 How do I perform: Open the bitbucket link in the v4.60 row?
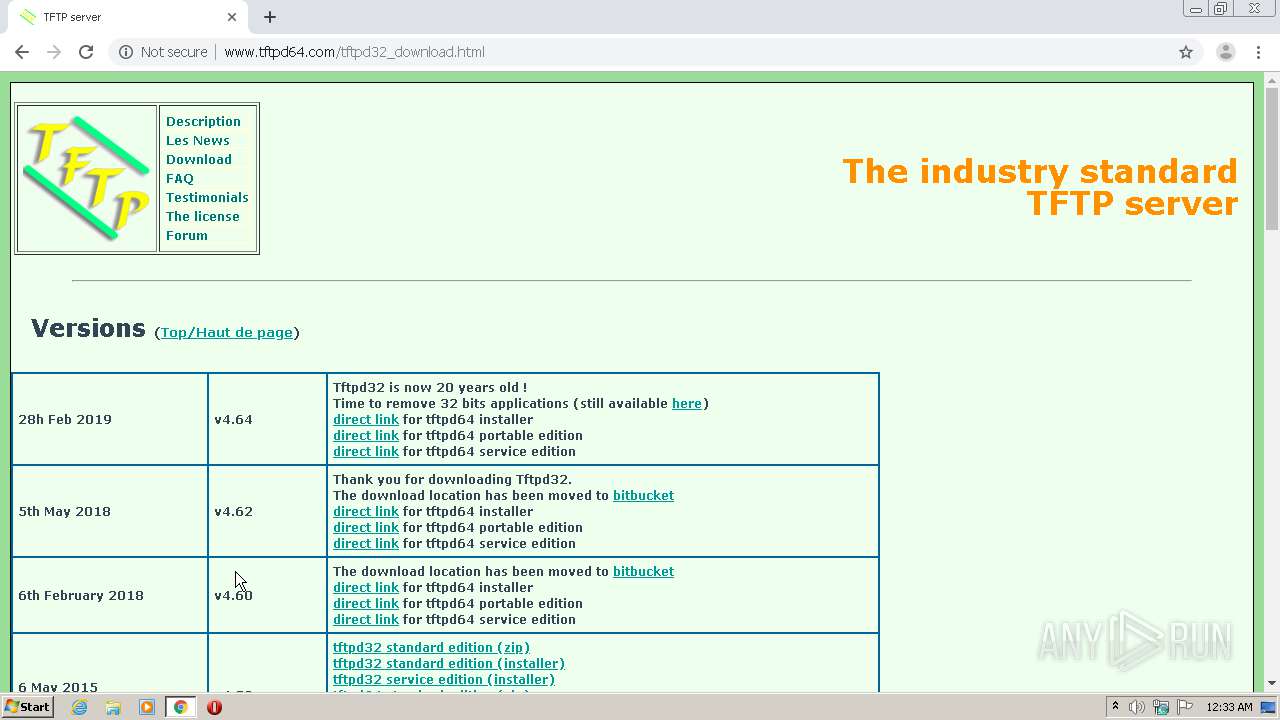click(x=643, y=571)
